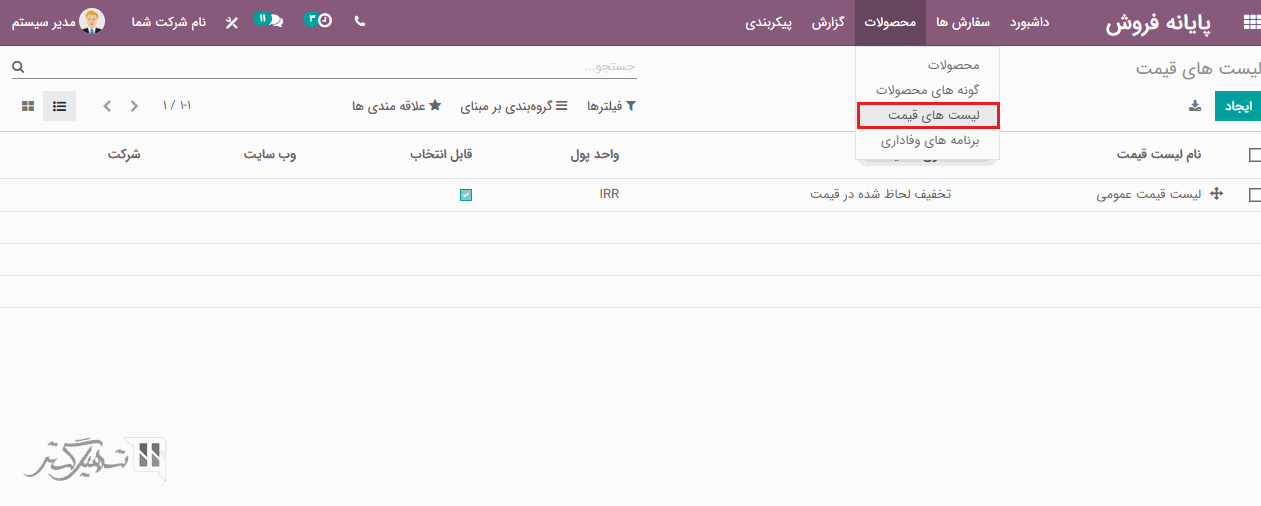Toggle the قابل انتخاب checkbox in row
Image resolution: width=1261 pixels, height=506 pixels.
pyautogui.click(x=466, y=195)
